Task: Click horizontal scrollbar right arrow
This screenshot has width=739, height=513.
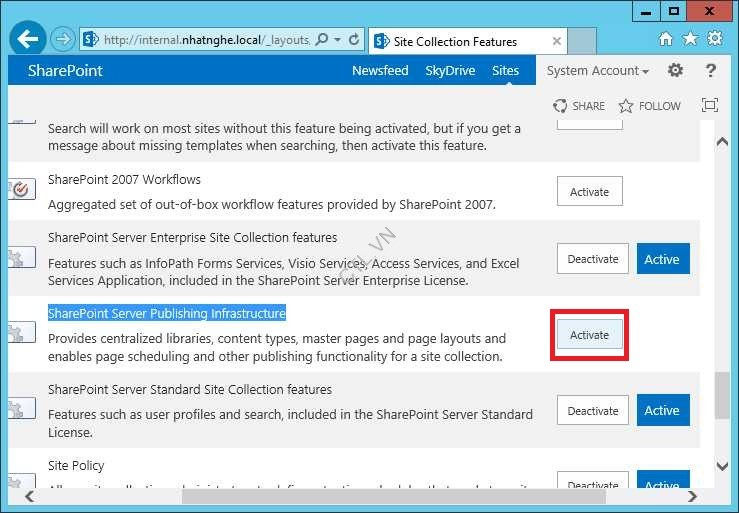Action: click(692, 496)
